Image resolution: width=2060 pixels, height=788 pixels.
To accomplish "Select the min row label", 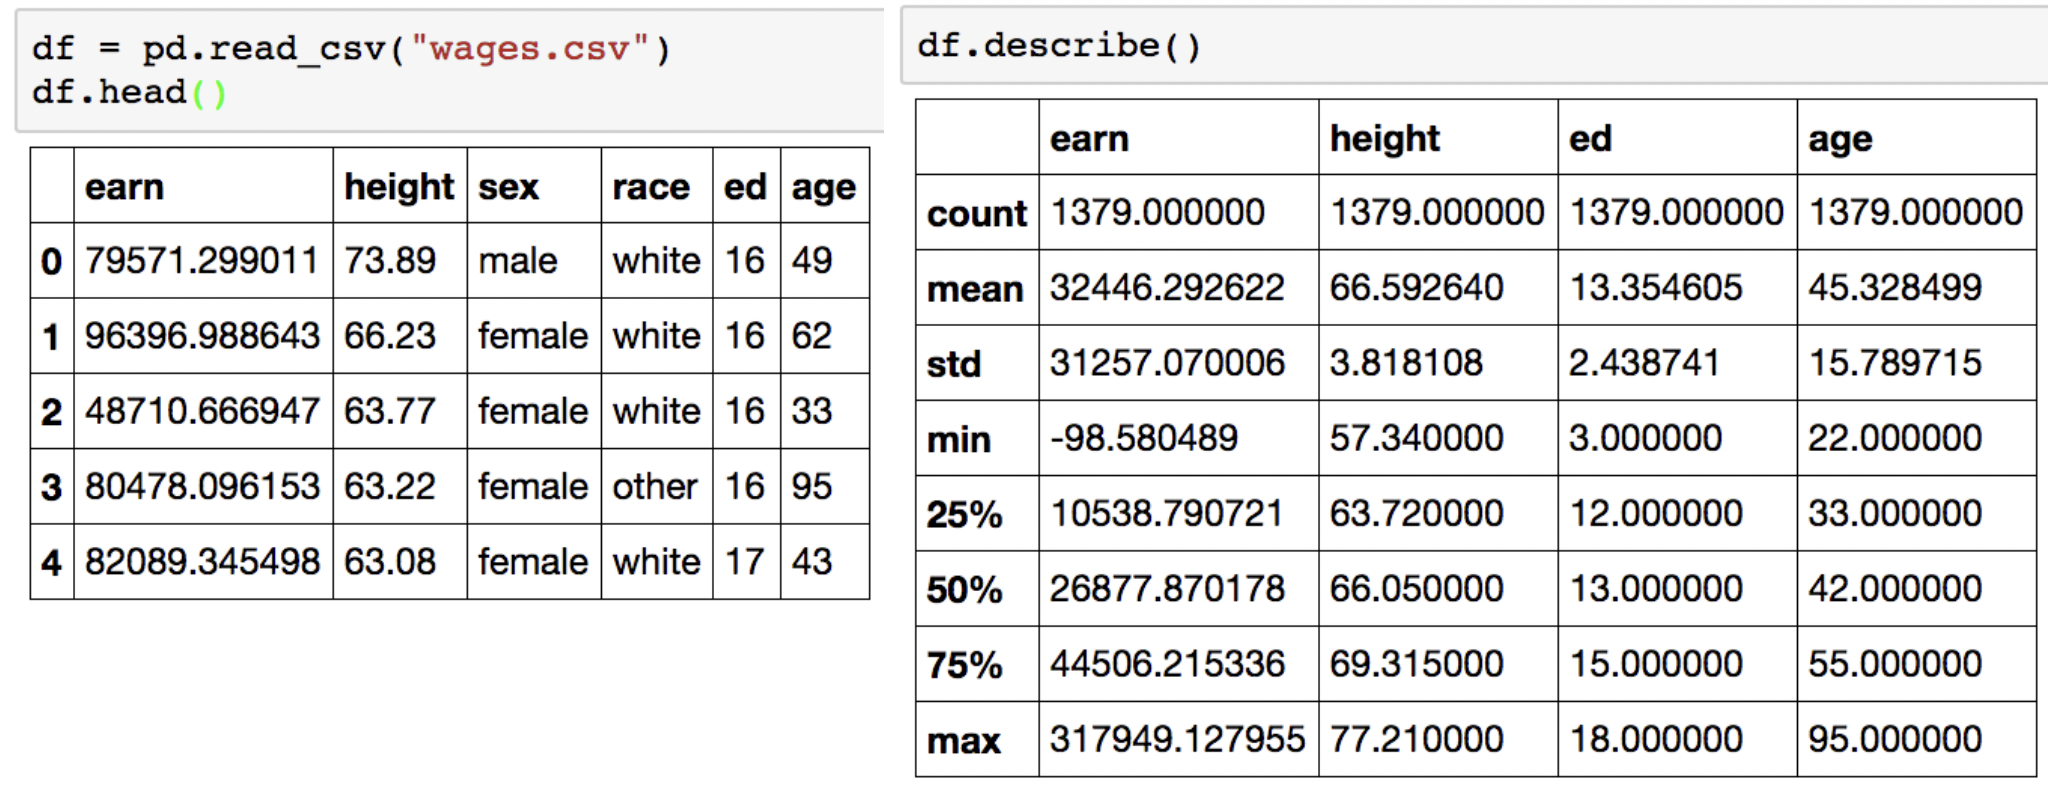I will click(959, 439).
